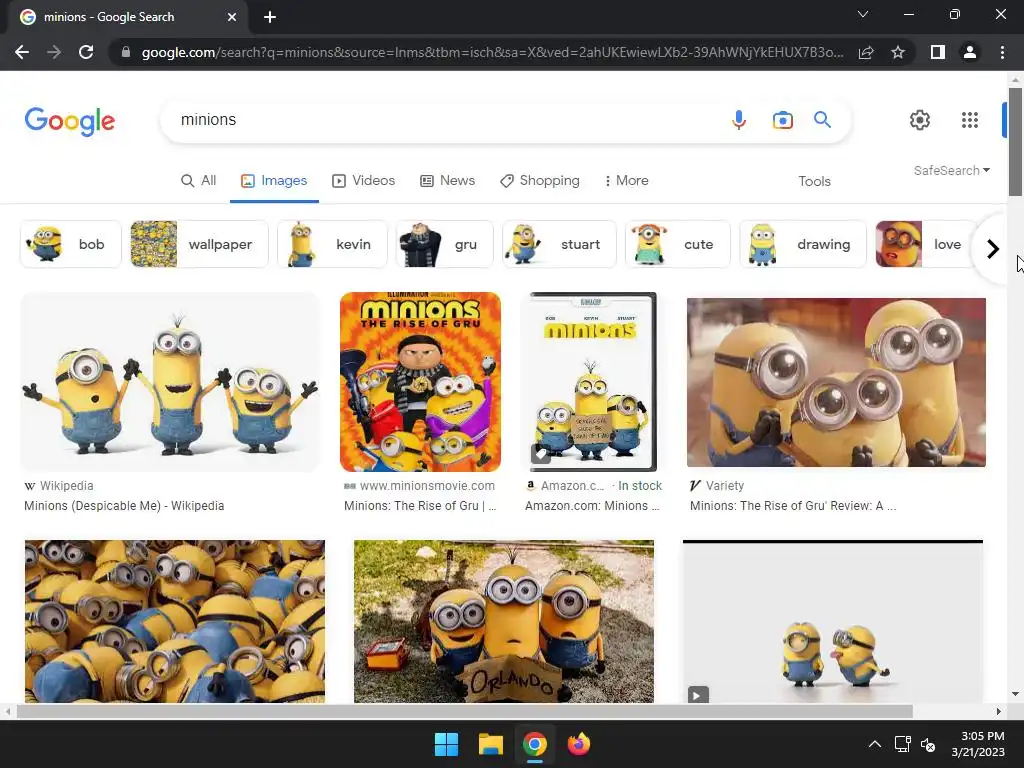1024x768 pixels.
Task: Open a new browser tab
Action: tap(270, 17)
